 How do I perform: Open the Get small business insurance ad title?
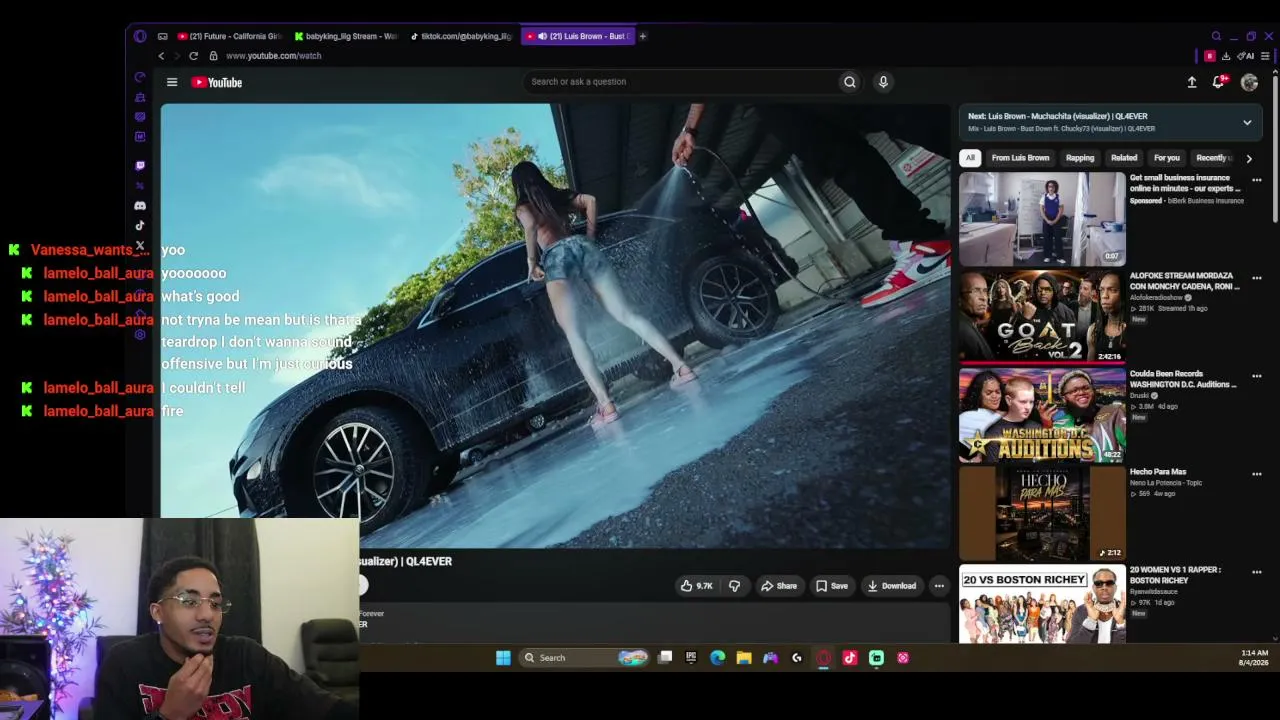click(x=1185, y=183)
